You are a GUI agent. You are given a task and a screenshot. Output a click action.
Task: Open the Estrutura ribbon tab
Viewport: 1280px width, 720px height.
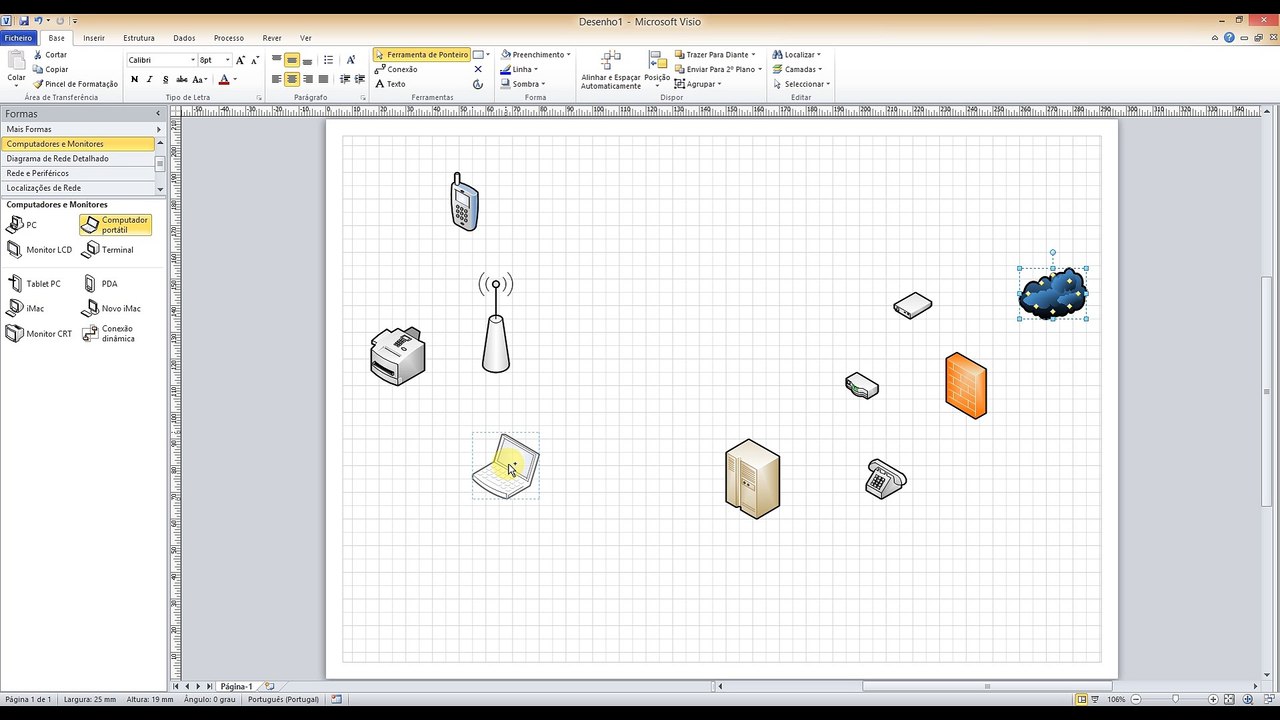pyautogui.click(x=139, y=38)
